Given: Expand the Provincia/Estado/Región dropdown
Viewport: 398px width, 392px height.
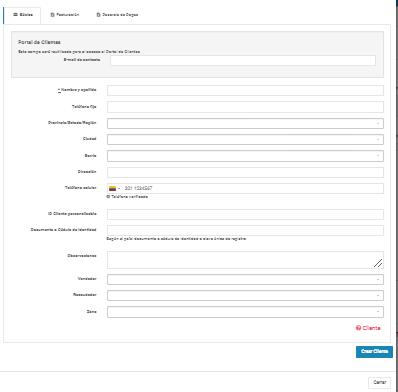Looking at the screenshot, I should pos(245,123).
